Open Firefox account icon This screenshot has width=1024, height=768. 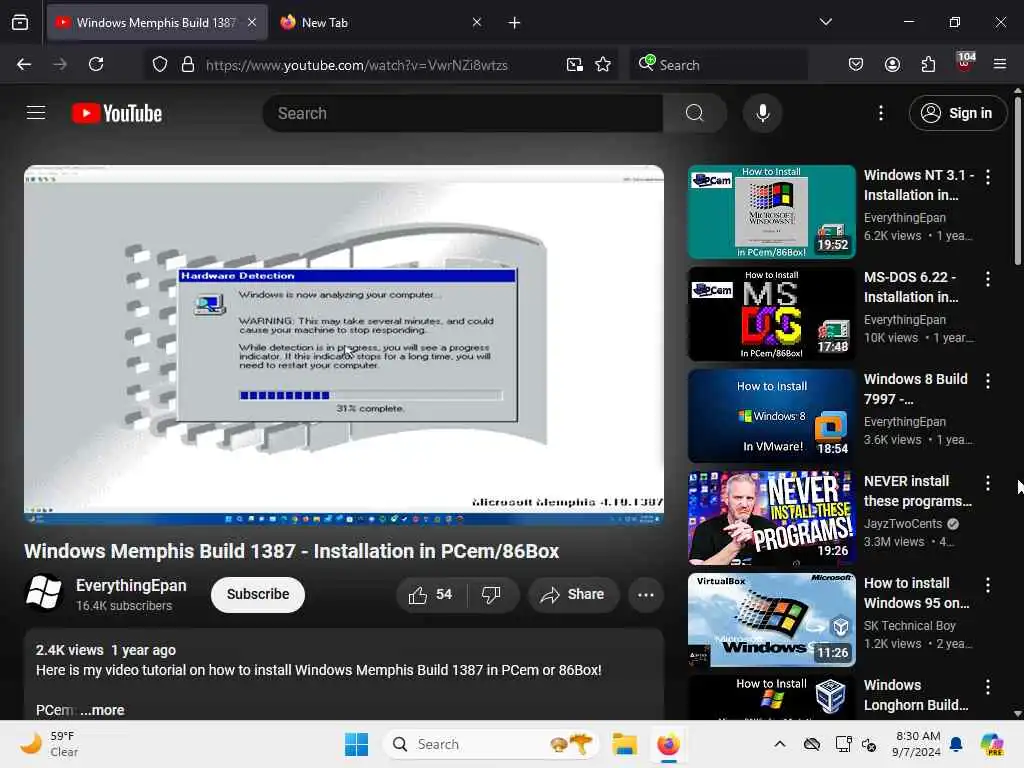(x=892, y=64)
